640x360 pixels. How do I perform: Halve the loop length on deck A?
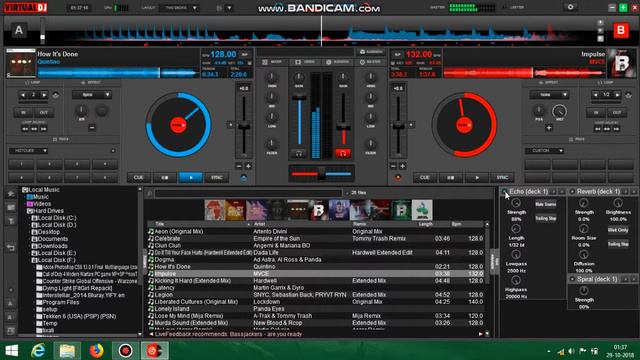click(x=23, y=95)
